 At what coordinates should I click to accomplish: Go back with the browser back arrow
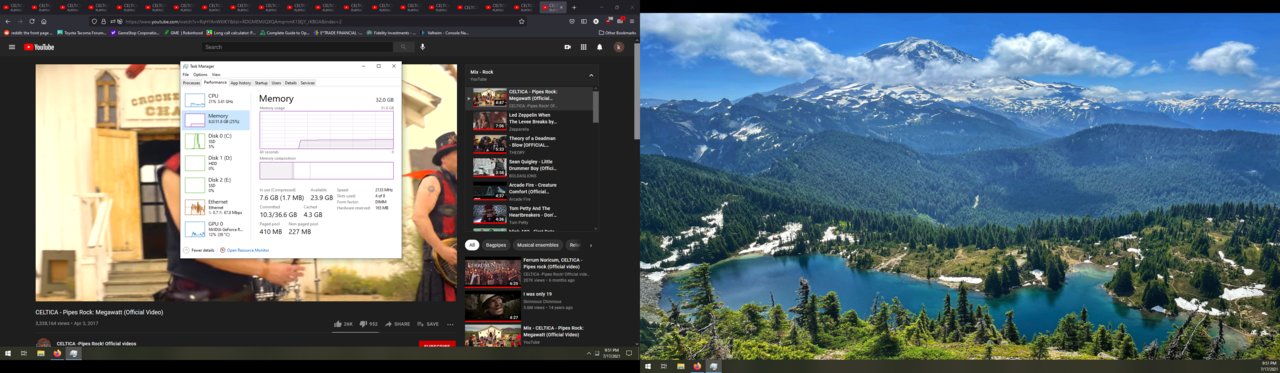click(x=8, y=21)
